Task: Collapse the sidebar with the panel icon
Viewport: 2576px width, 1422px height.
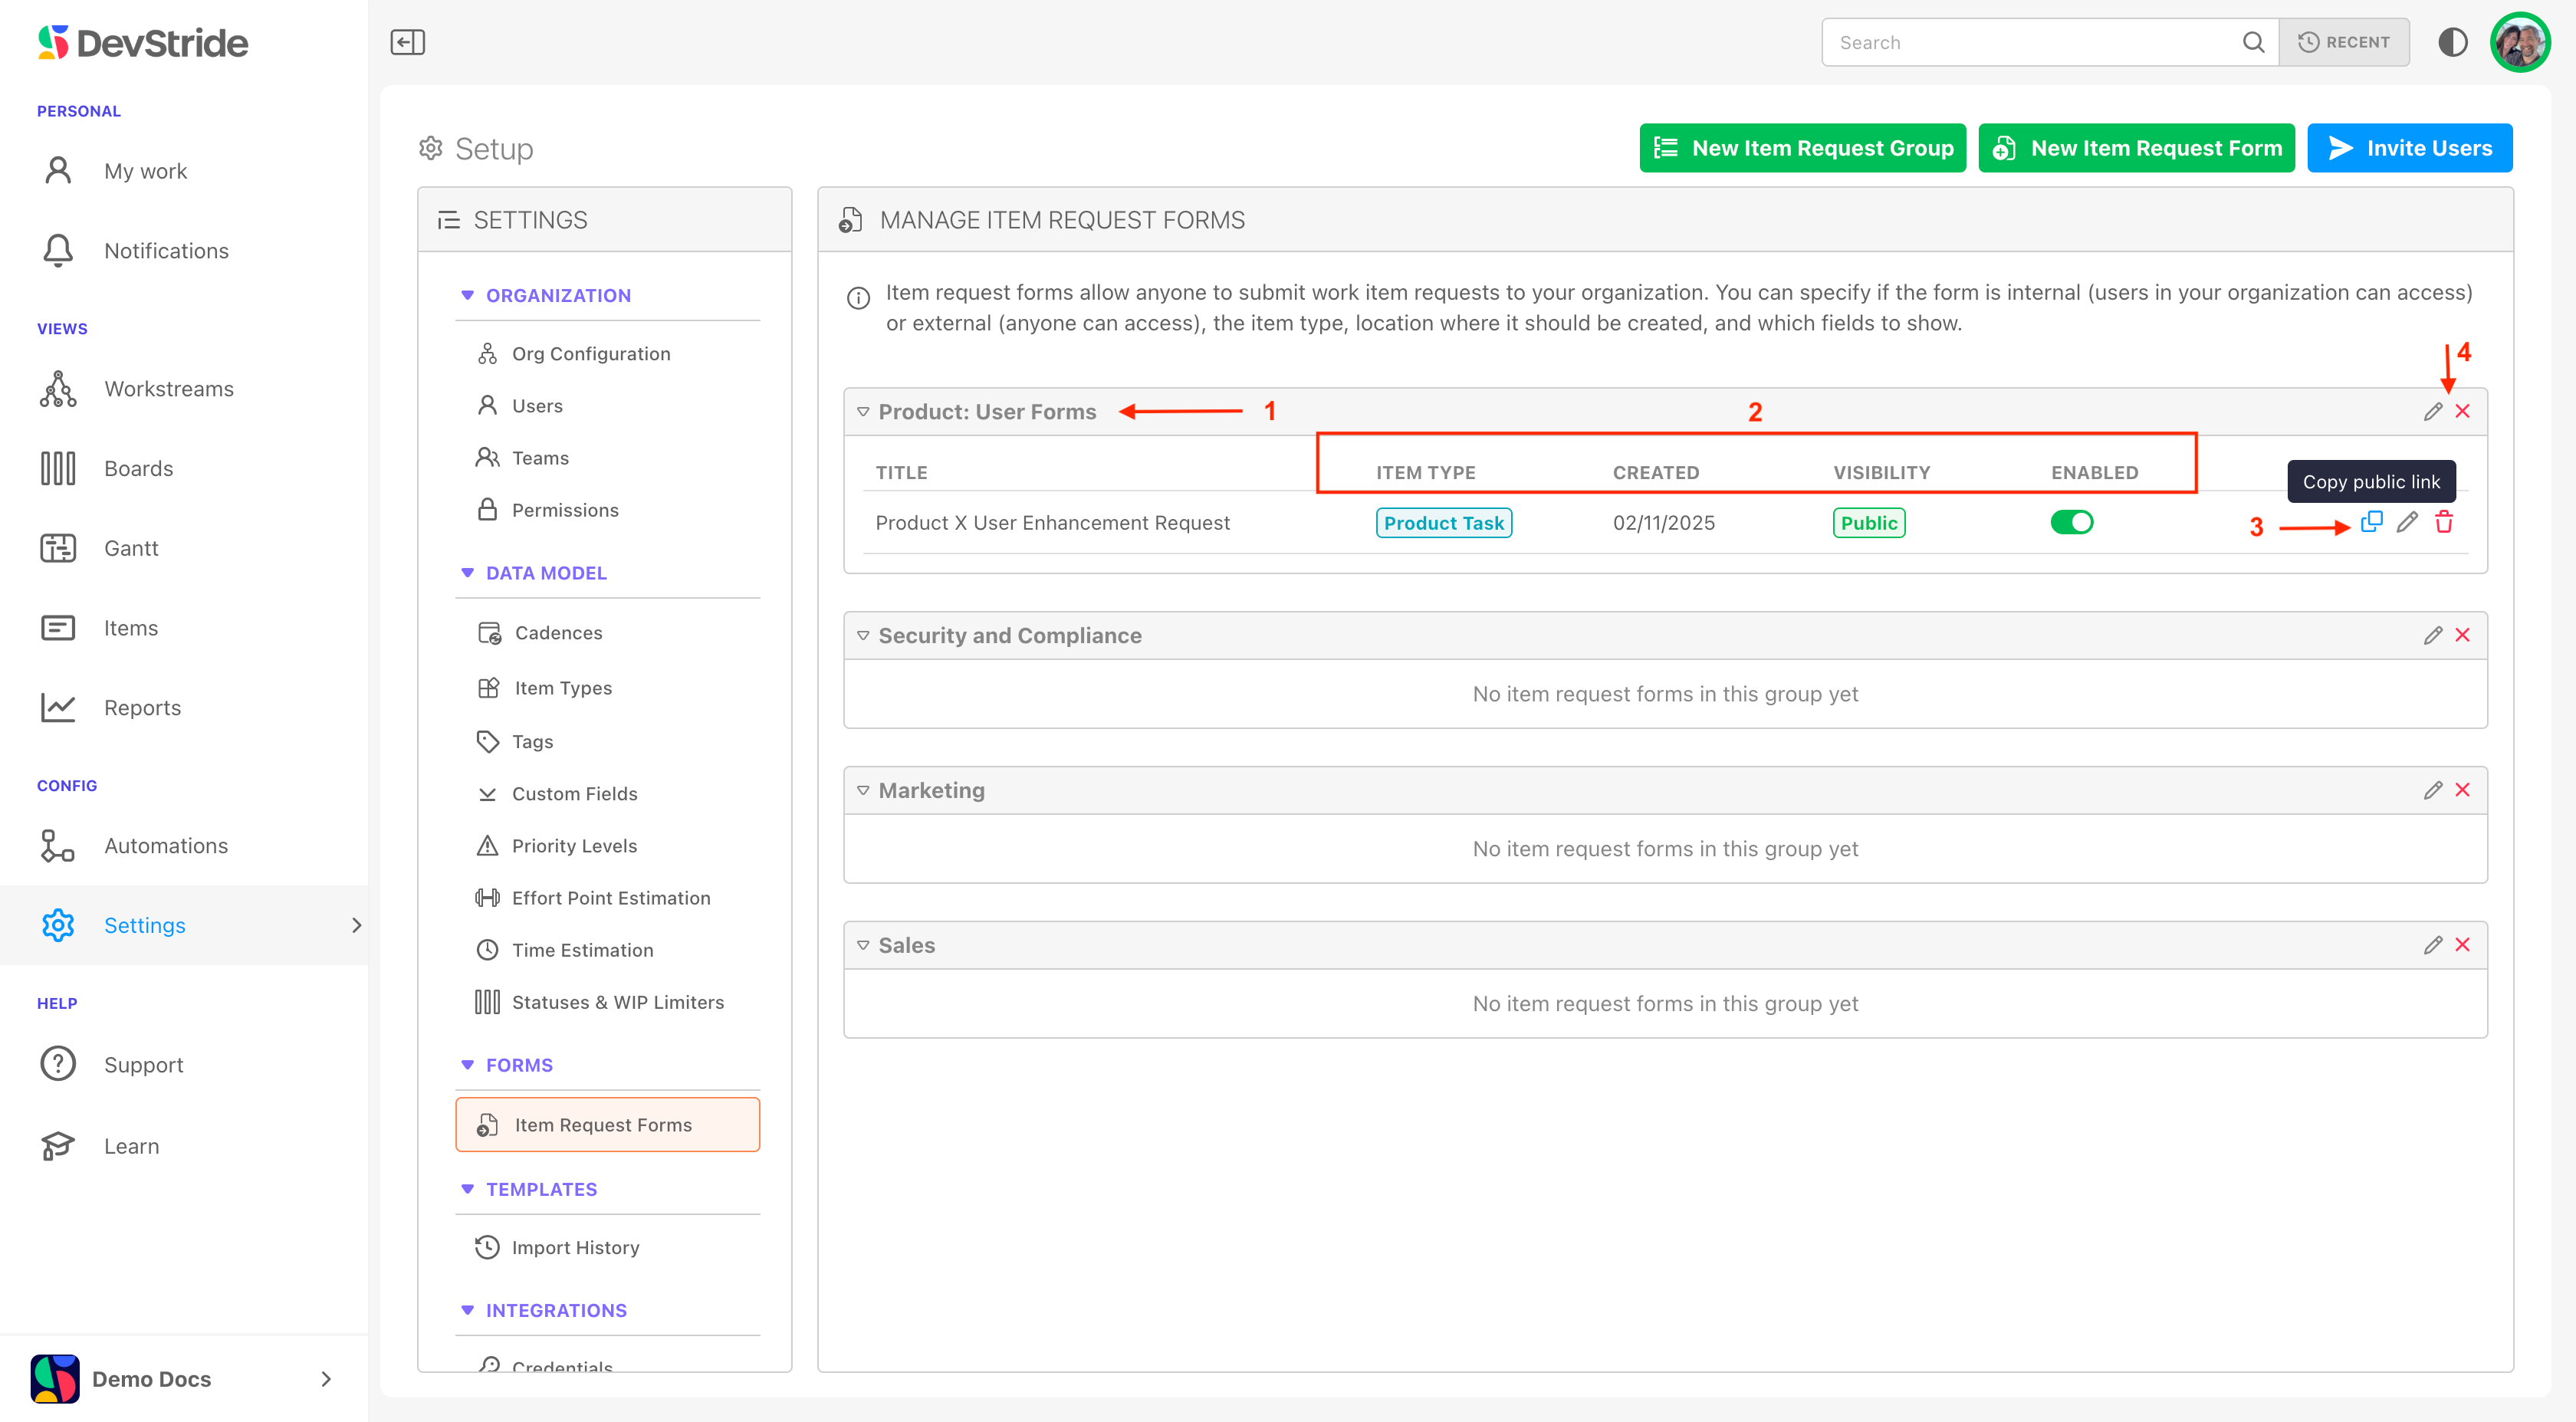Action: 407,42
